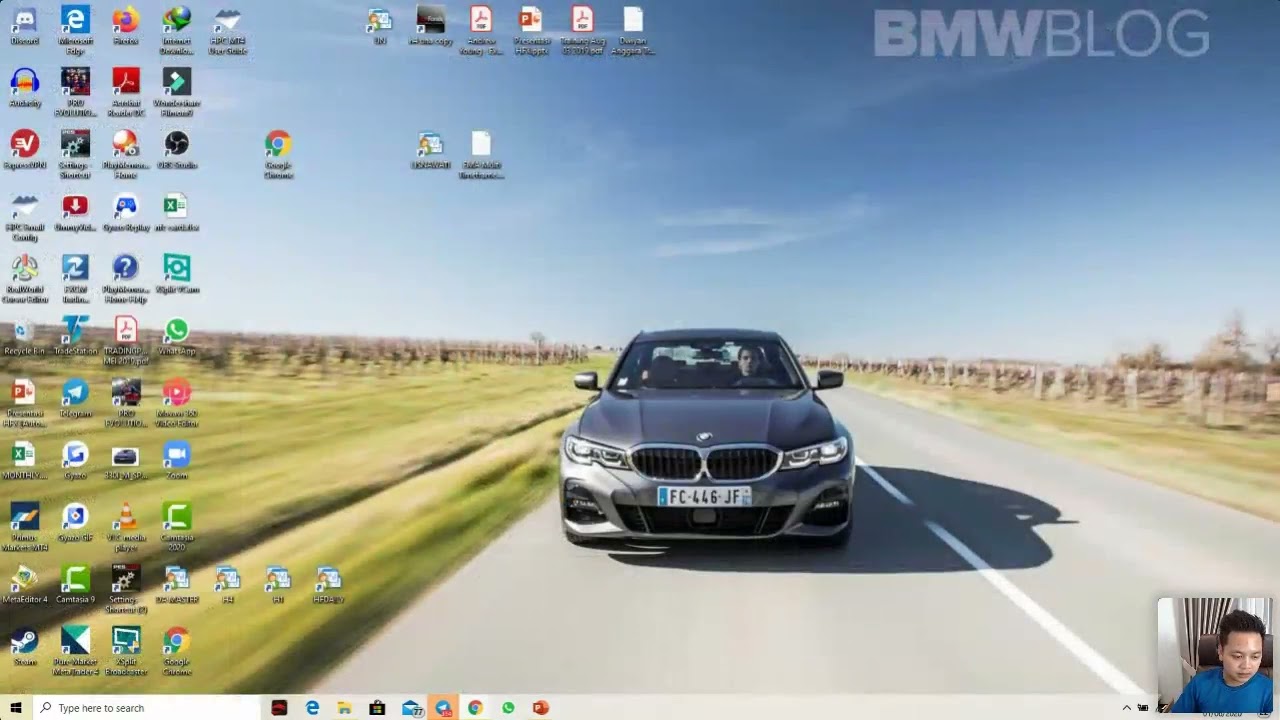The image size is (1280, 720).
Task: Select the Steam desktop shortcut
Action: (x=24, y=646)
